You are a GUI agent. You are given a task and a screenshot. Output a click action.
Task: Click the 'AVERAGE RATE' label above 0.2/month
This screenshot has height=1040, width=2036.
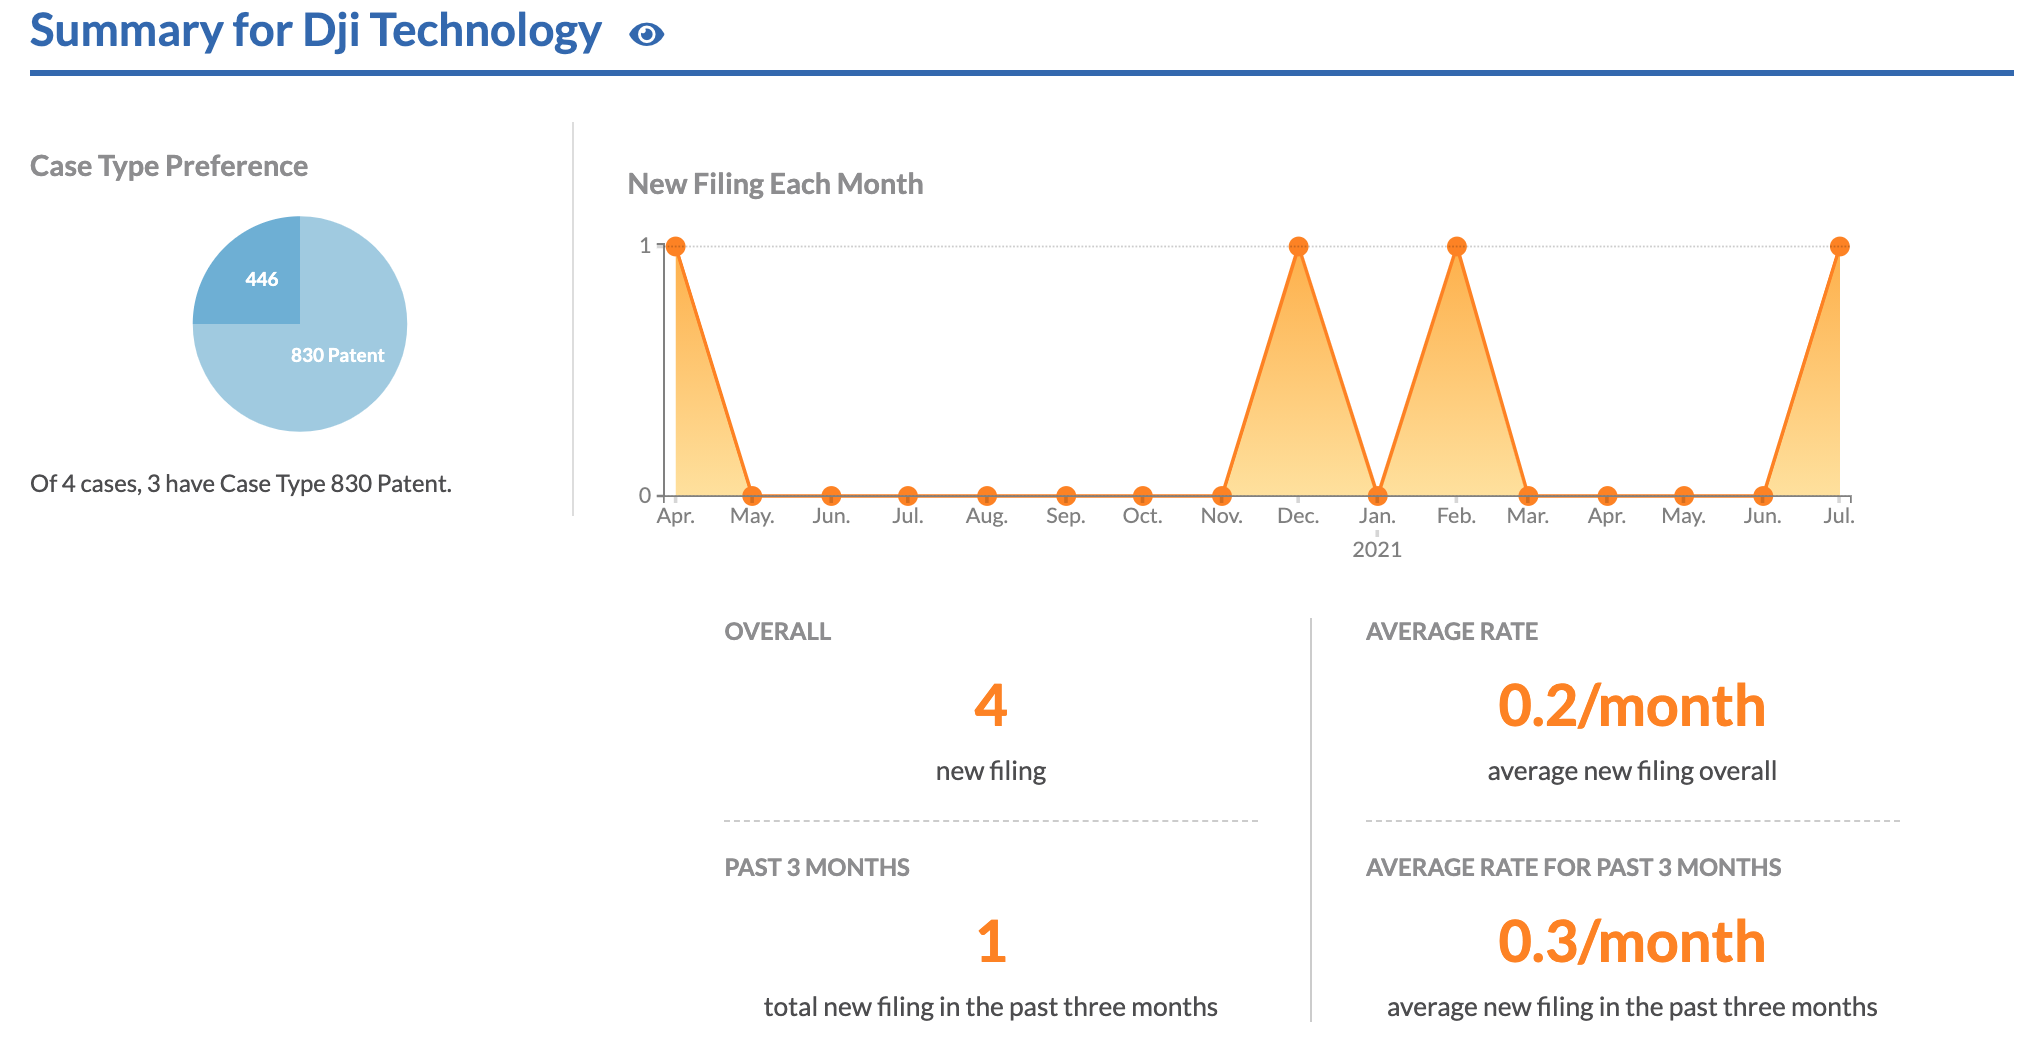pos(1452,632)
